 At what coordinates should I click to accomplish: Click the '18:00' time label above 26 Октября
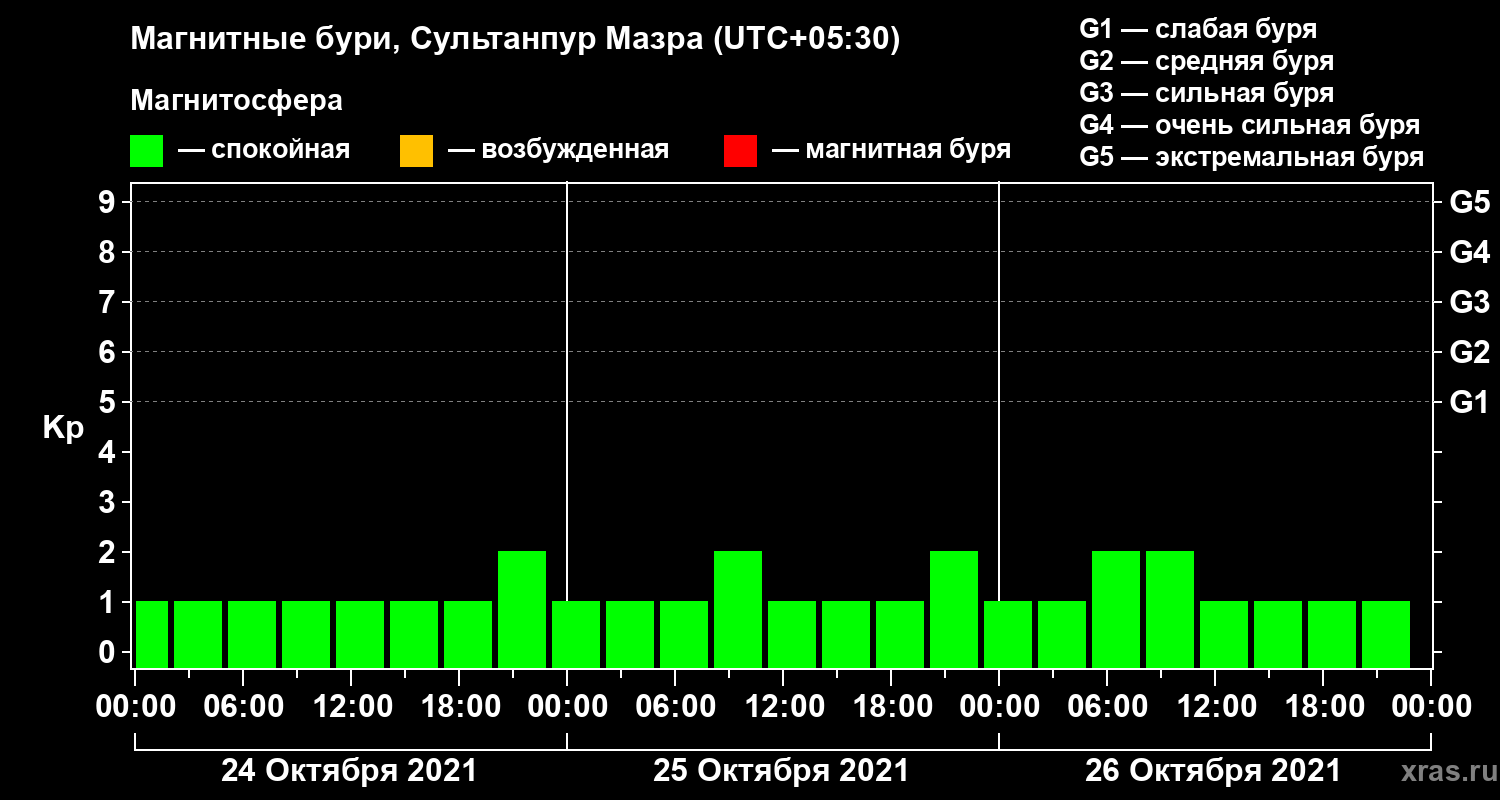[1323, 706]
